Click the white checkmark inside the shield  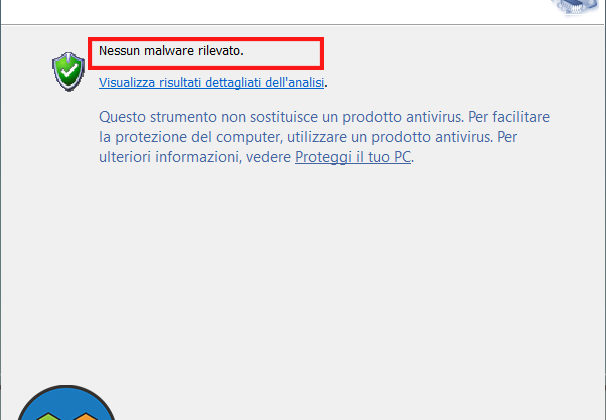pos(69,71)
